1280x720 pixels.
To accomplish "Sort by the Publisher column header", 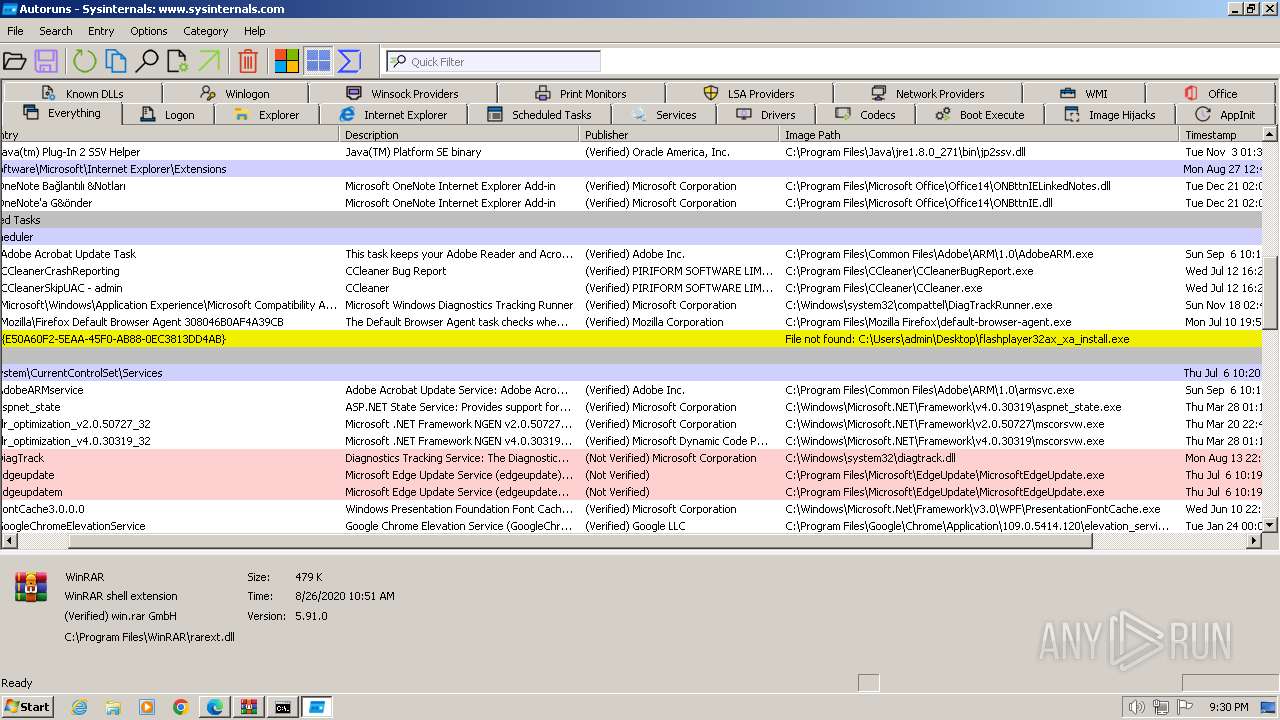I will pyautogui.click(x=680, y=134).
